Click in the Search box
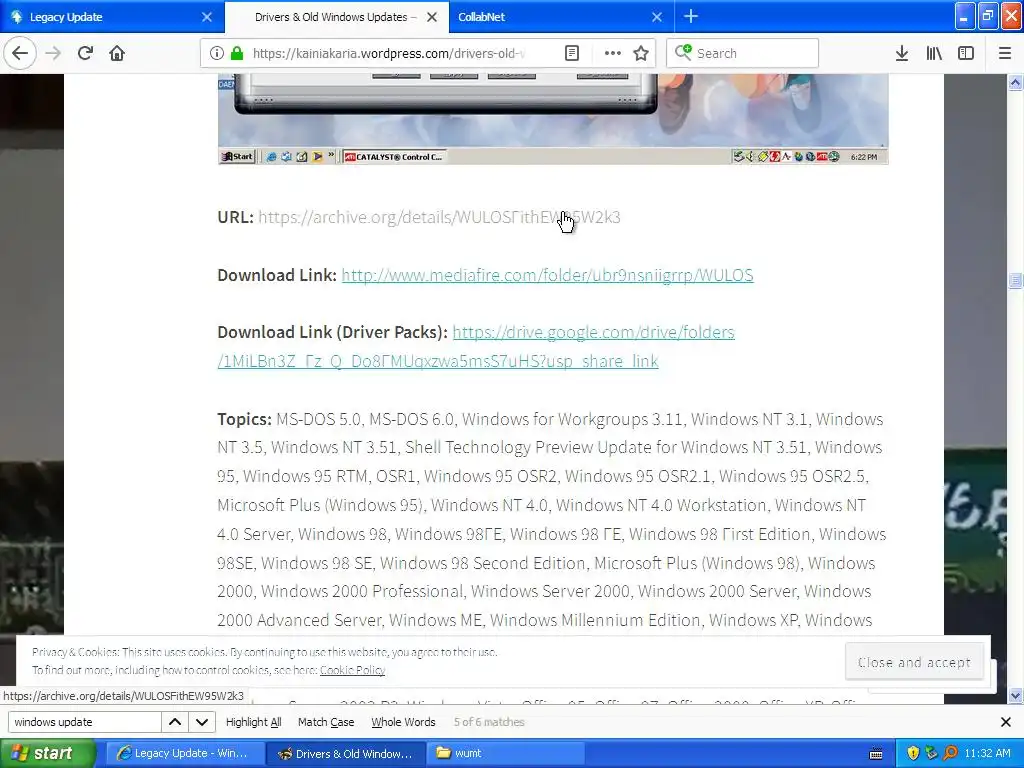The height and width of the screenshot is (768, 1024). coord(743,53)
